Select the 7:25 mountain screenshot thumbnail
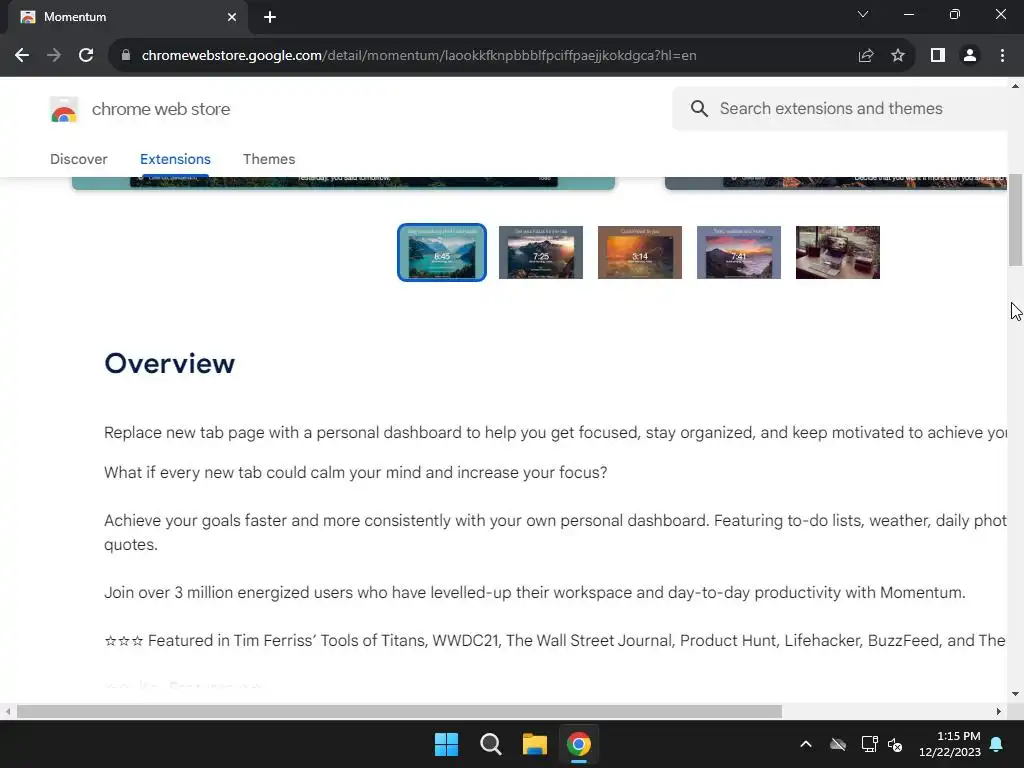 click(541, 253)
